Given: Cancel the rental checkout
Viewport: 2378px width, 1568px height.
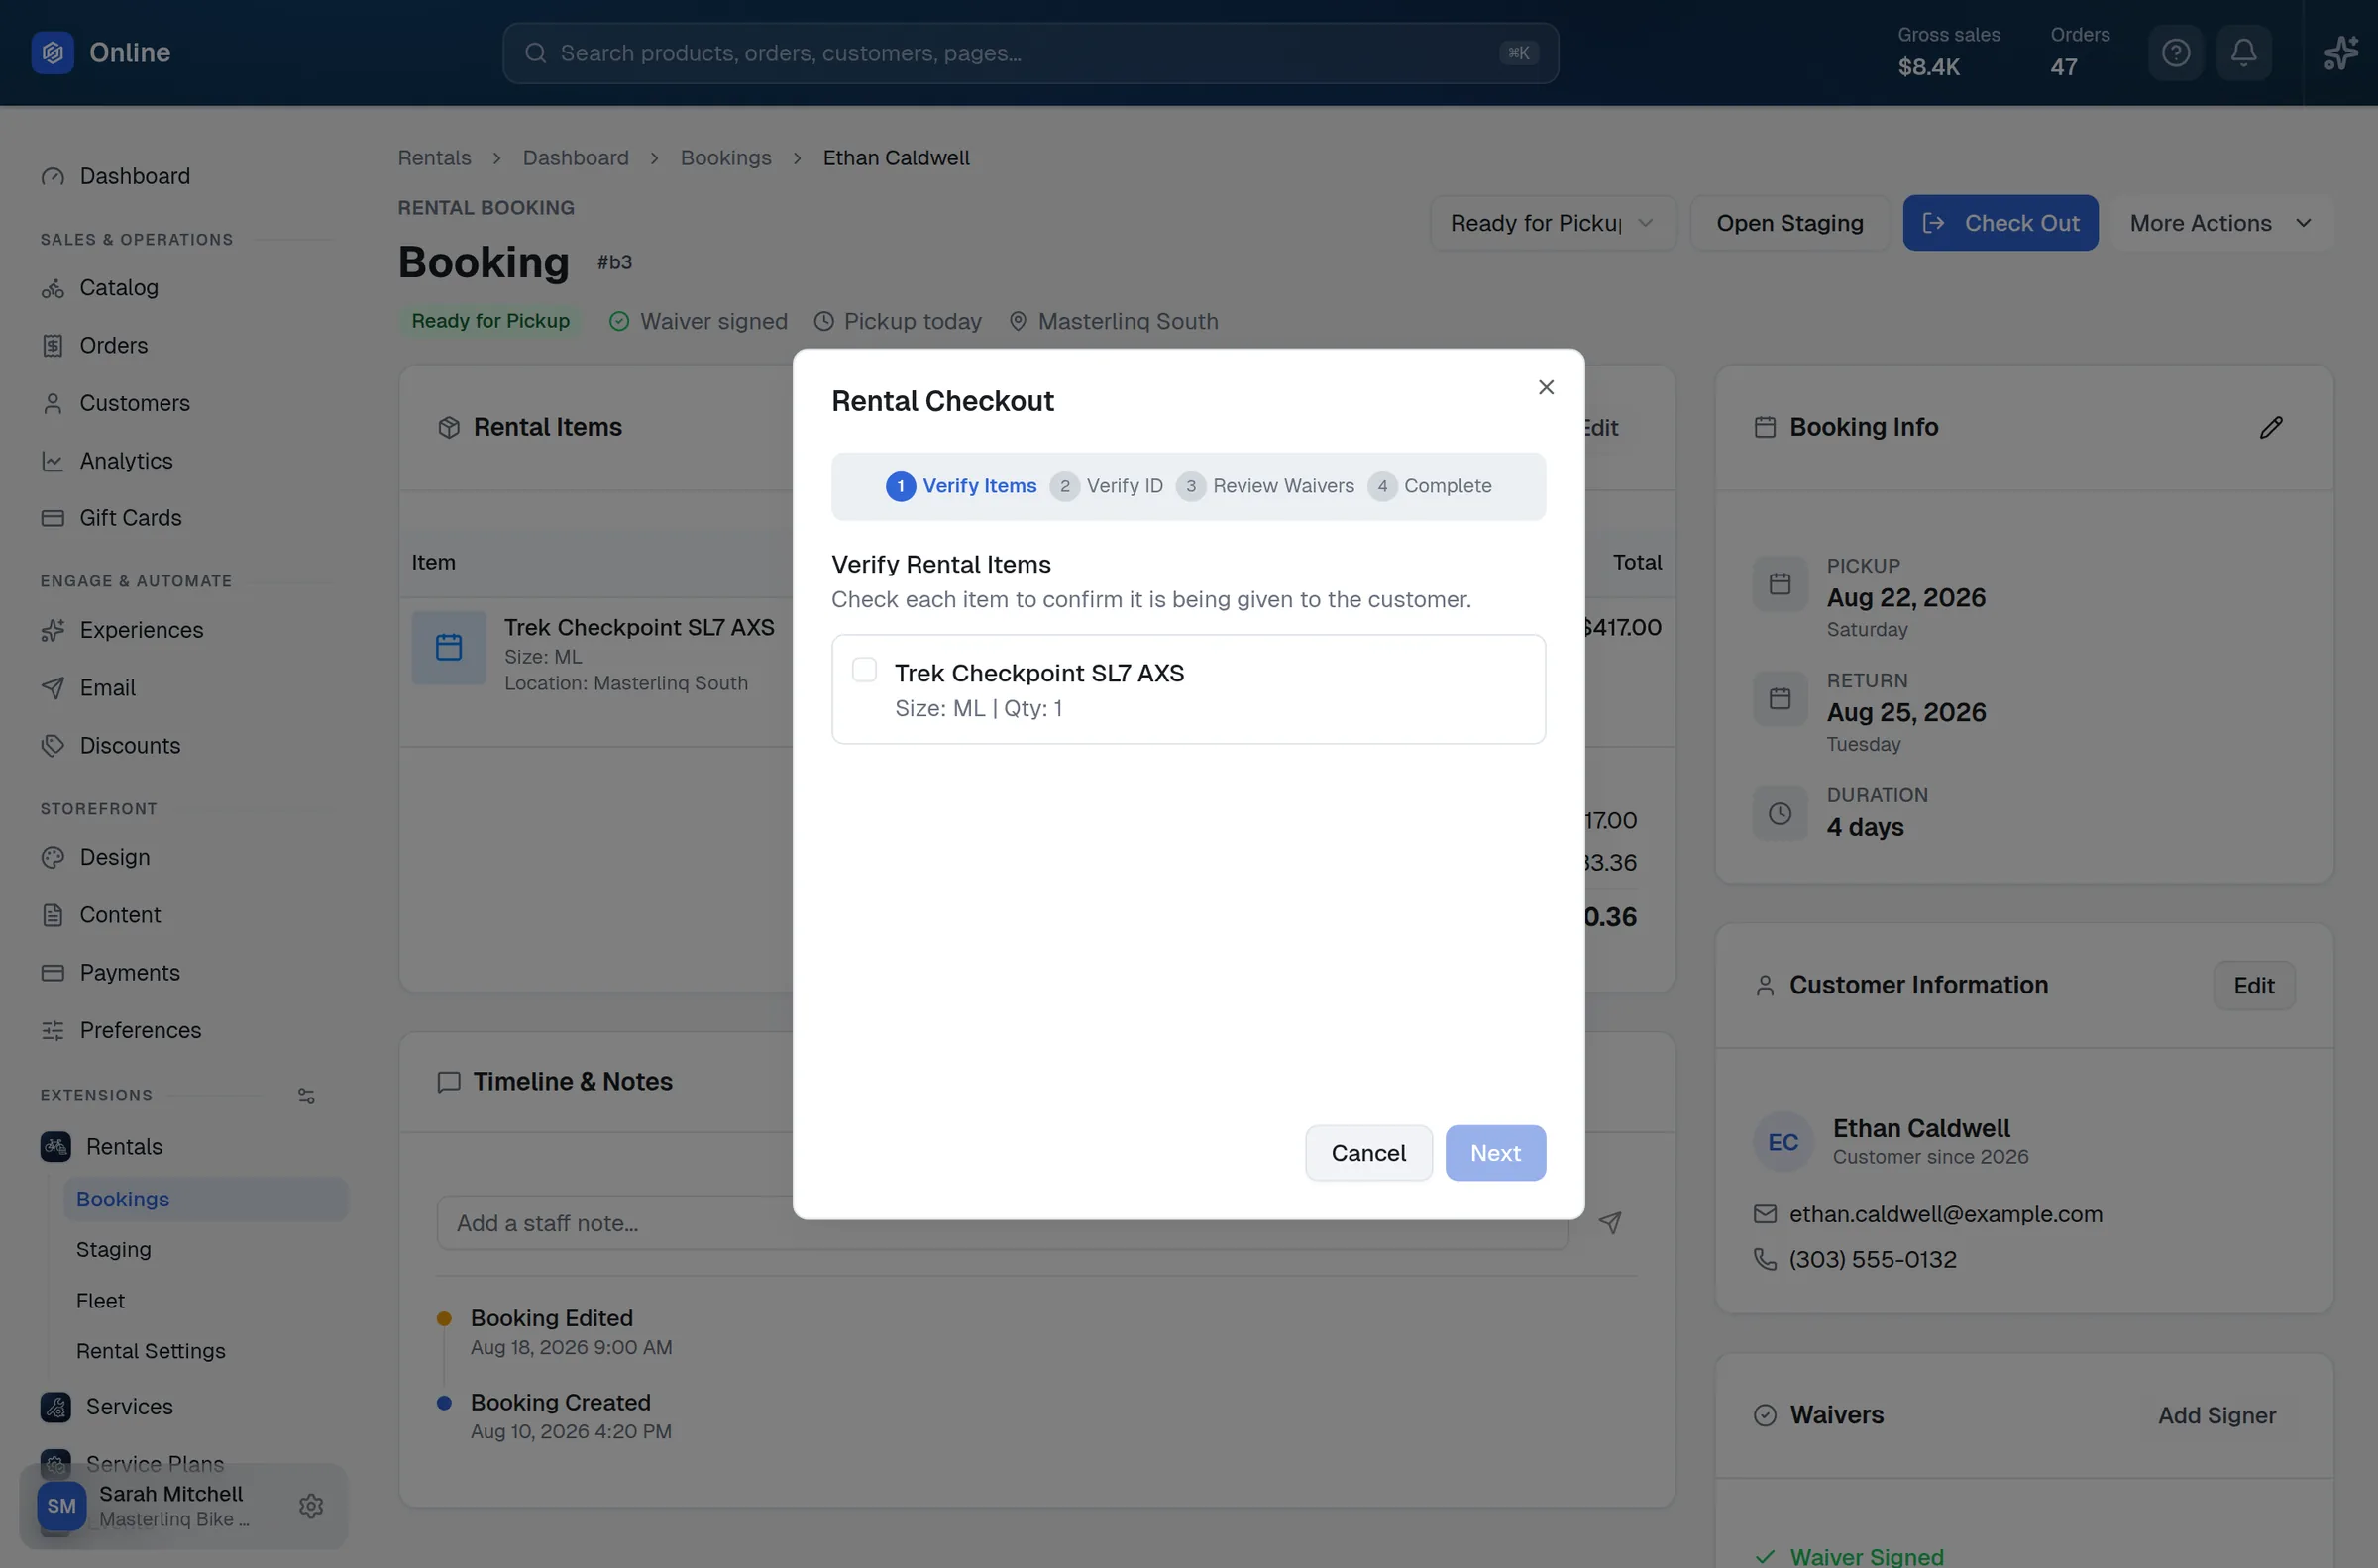Looking at the screenshot, I should tap(1368, 1153).
